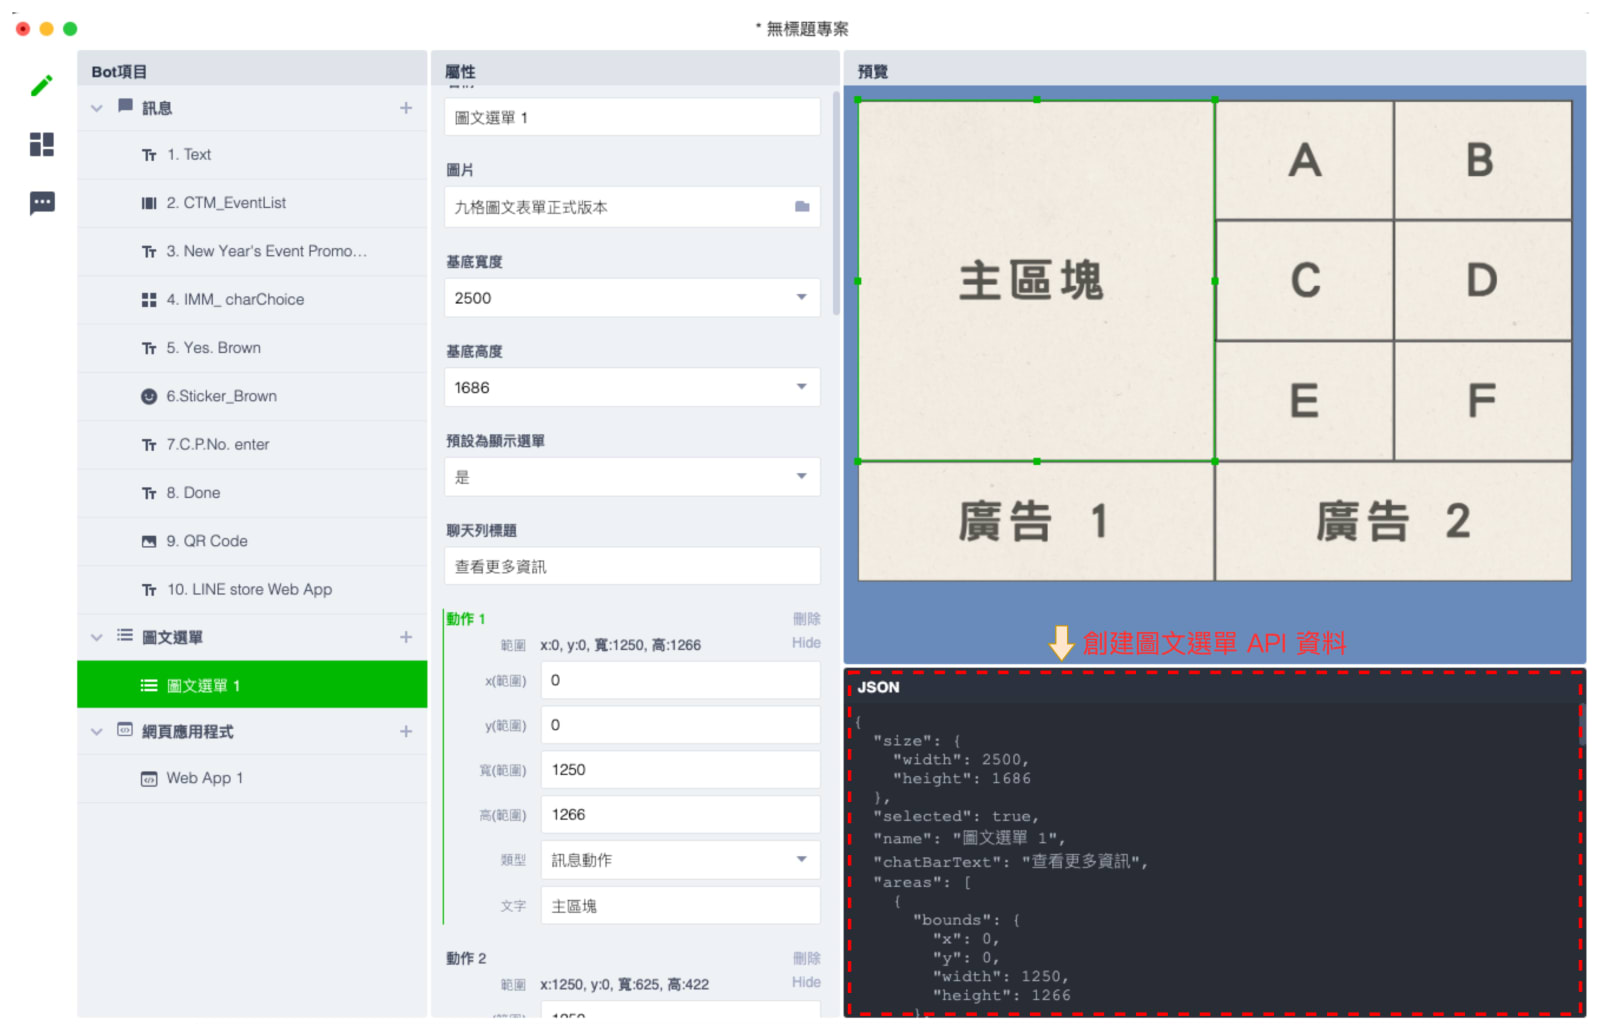1600x1036 pixels.
Task: Click 刪除 for 動作 1
Action: coord(806,619)
